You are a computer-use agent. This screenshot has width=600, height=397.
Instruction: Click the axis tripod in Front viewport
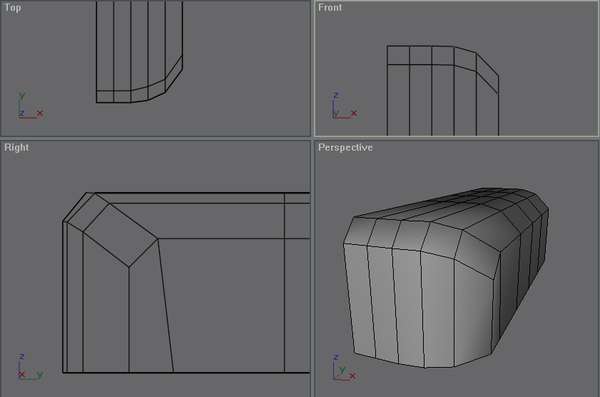pyautogui.click(x=344, y=105)
